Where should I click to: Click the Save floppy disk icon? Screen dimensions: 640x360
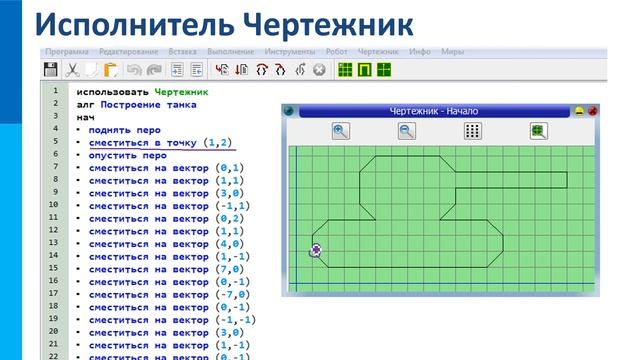pyautogui.click(x=51, y=70)
